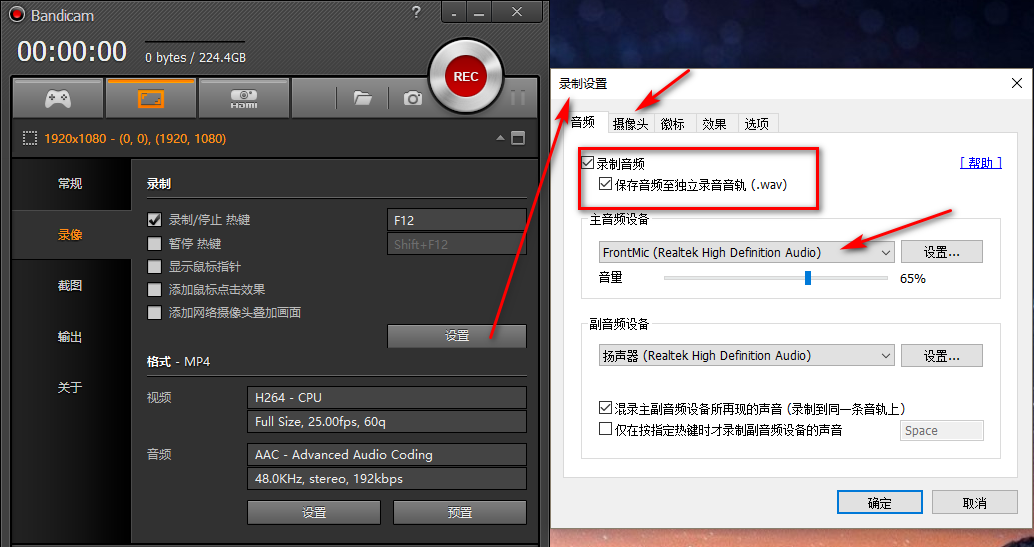
Task: Click the Space hotkey field
Action: click(x=942, y=430)
